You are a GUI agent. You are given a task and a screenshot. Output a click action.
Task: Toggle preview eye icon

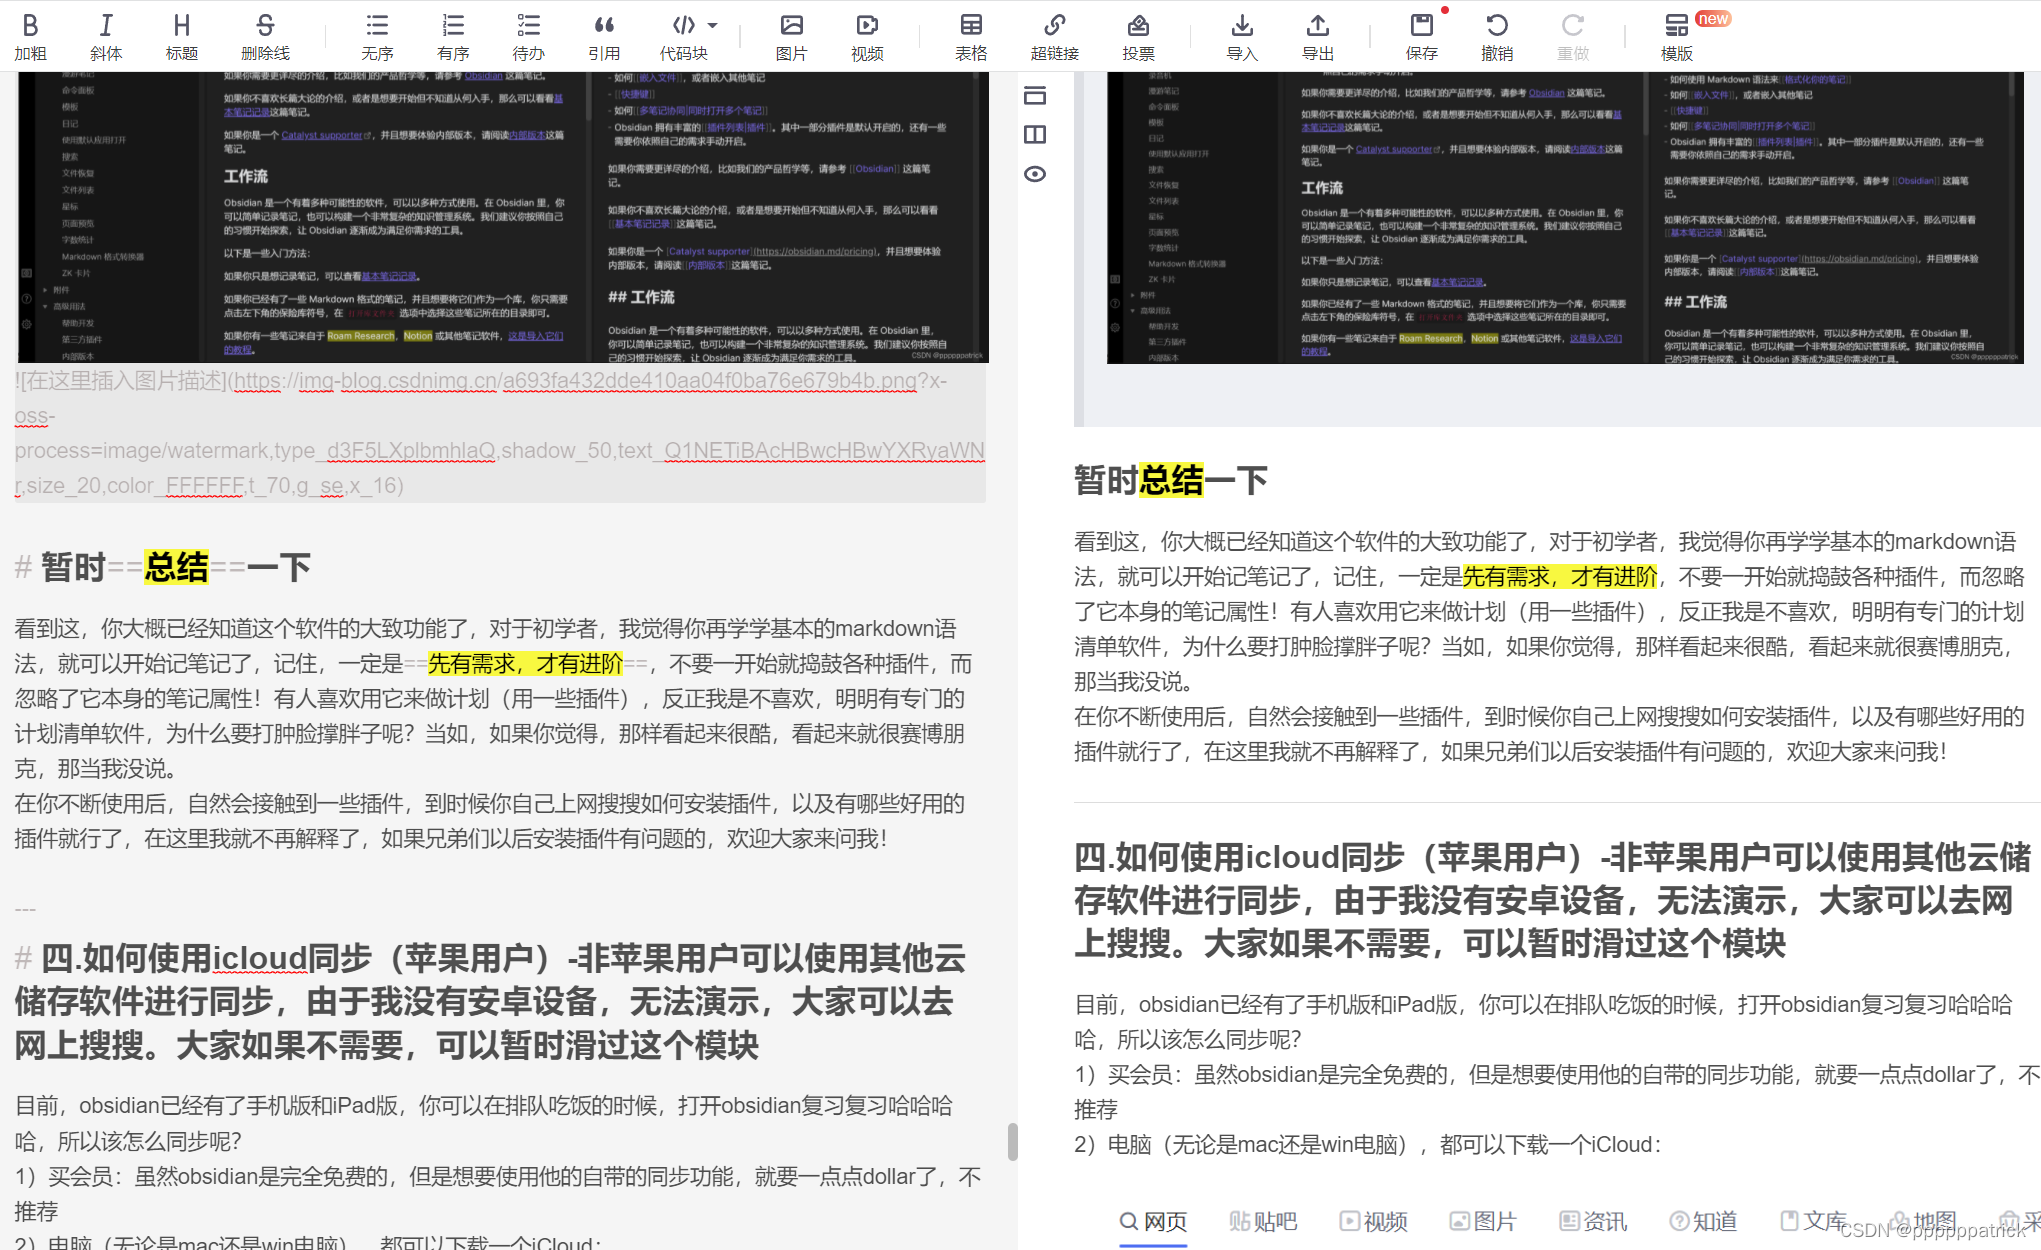(x=1035, y=174)
